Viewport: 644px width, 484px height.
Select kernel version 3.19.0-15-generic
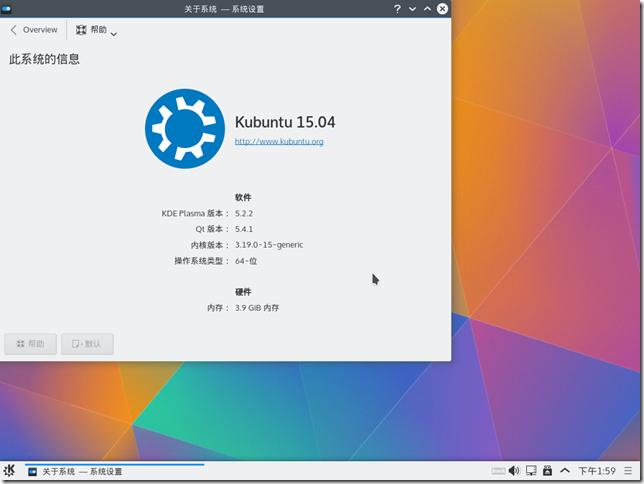point(269,245)
